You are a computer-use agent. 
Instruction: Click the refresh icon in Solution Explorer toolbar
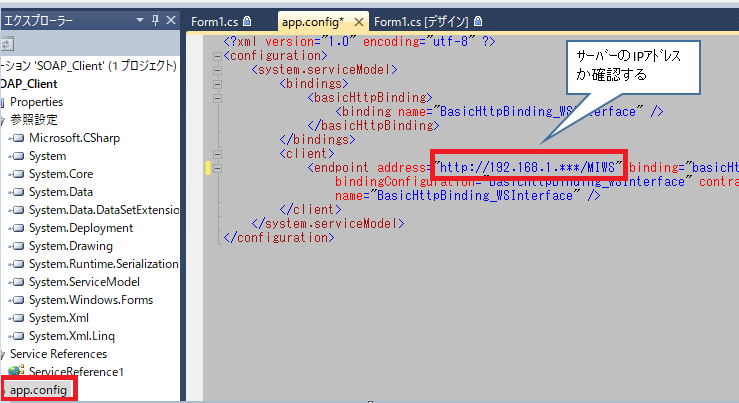[5, 43]
